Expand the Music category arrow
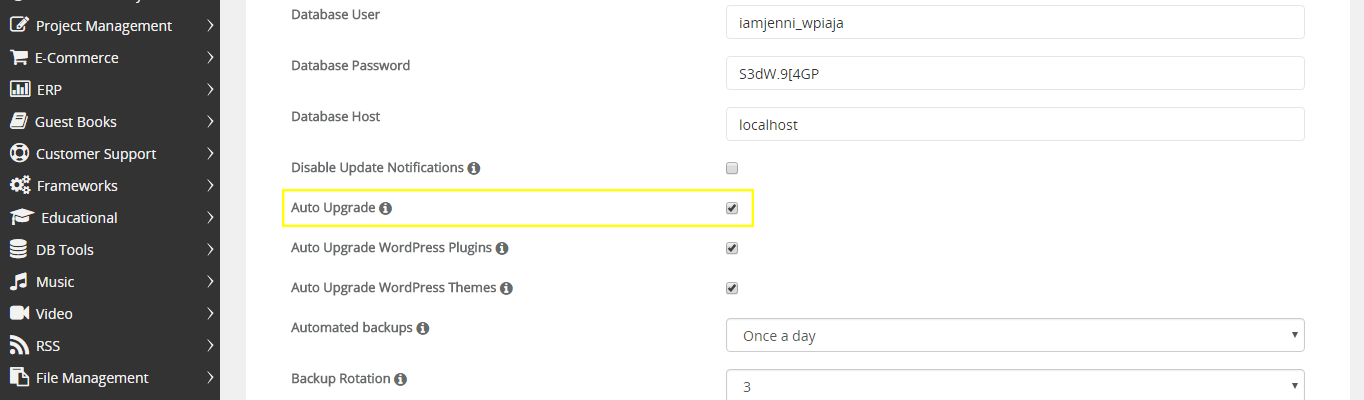This screenshot has width=1364, height=400. point(210,282)
